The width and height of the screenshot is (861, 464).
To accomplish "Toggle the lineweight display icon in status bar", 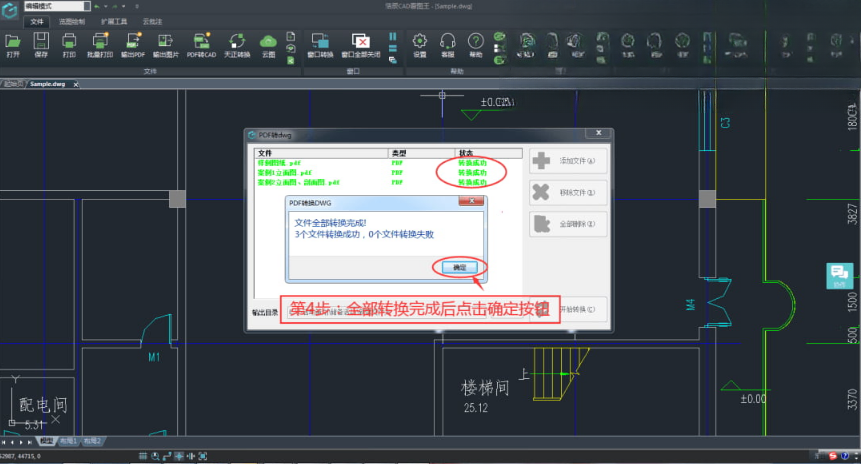I will pyautogui.click(x=191, y=456).
